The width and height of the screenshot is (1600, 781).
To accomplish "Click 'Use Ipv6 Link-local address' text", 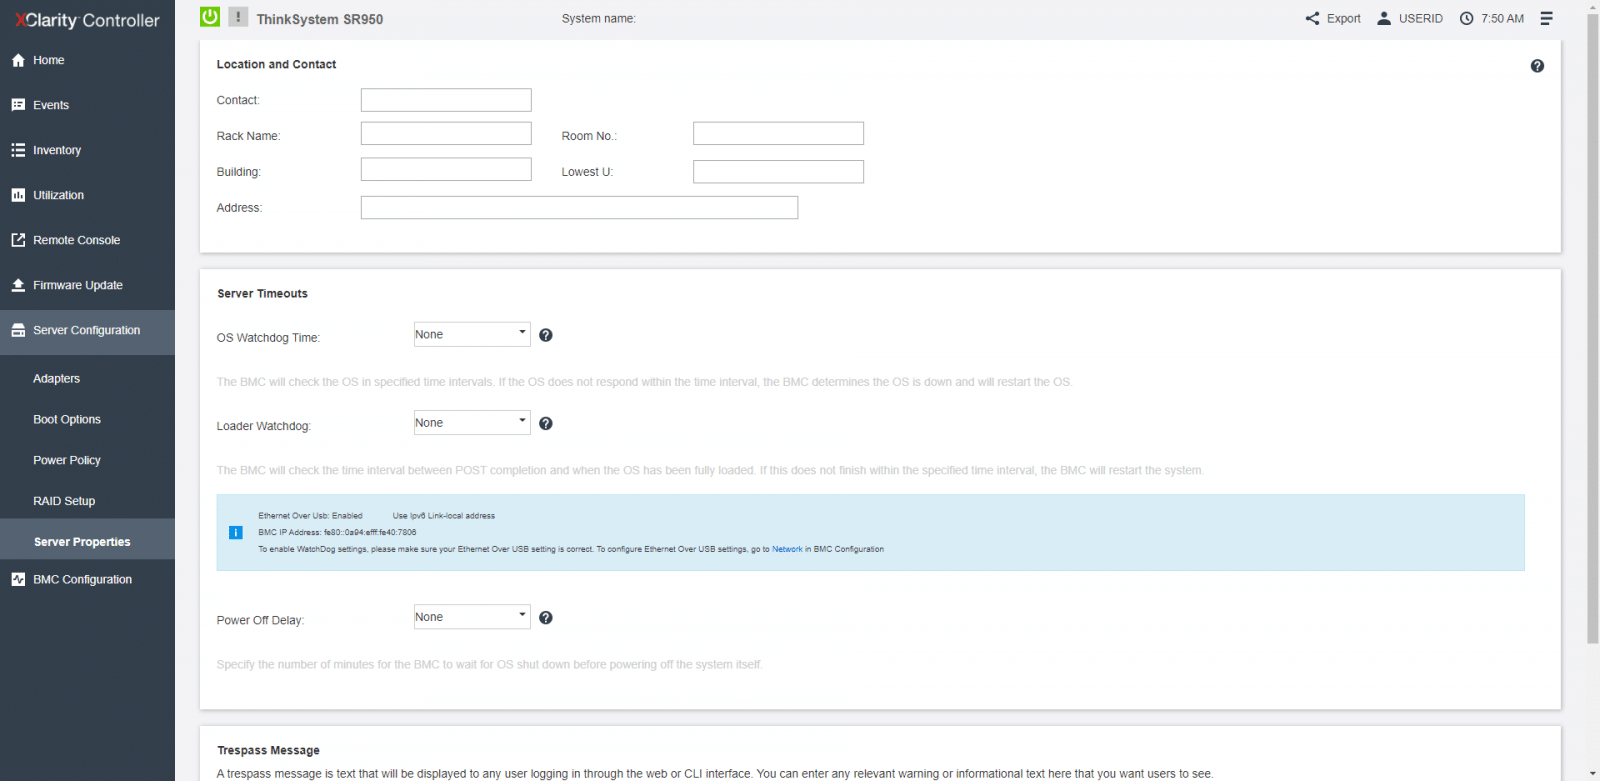I will click(x=444, y=516).
